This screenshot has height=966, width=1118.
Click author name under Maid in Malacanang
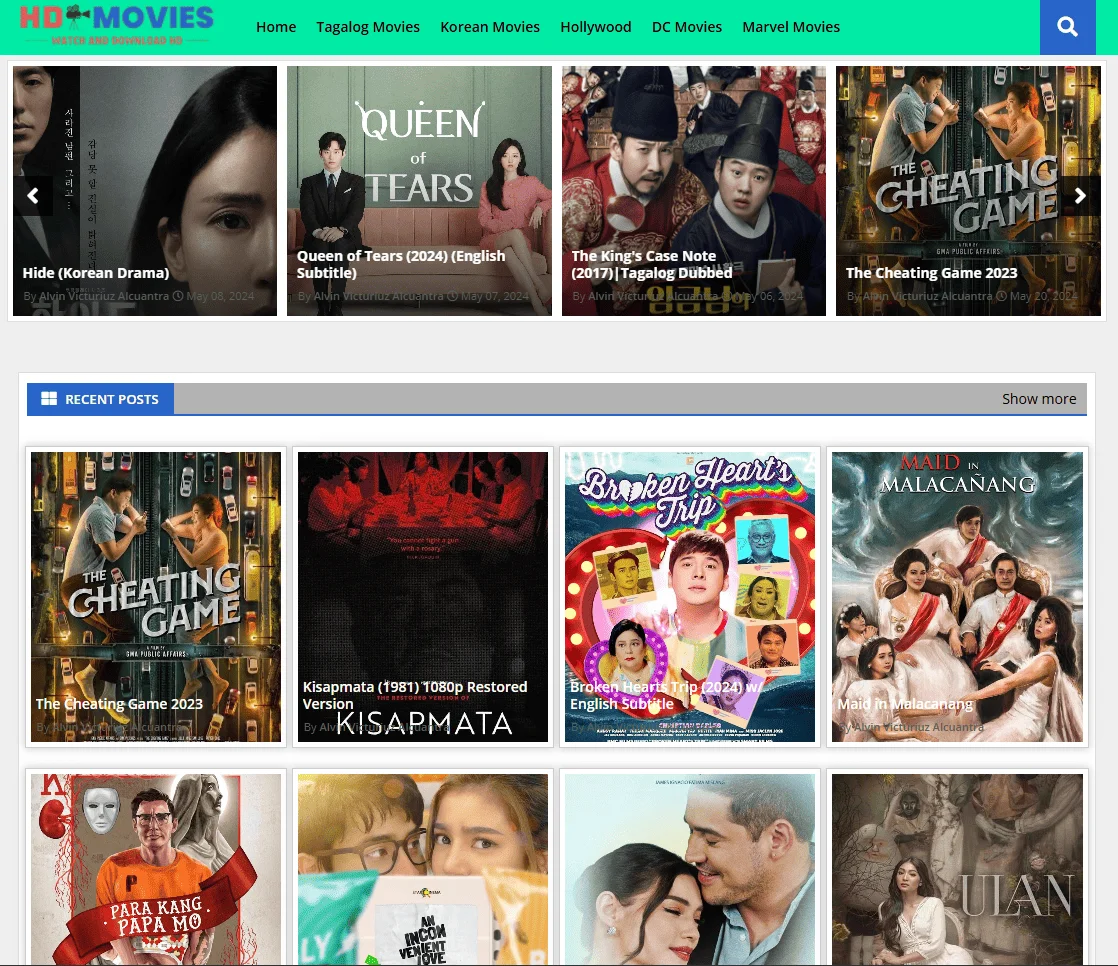tap(918, 727)
